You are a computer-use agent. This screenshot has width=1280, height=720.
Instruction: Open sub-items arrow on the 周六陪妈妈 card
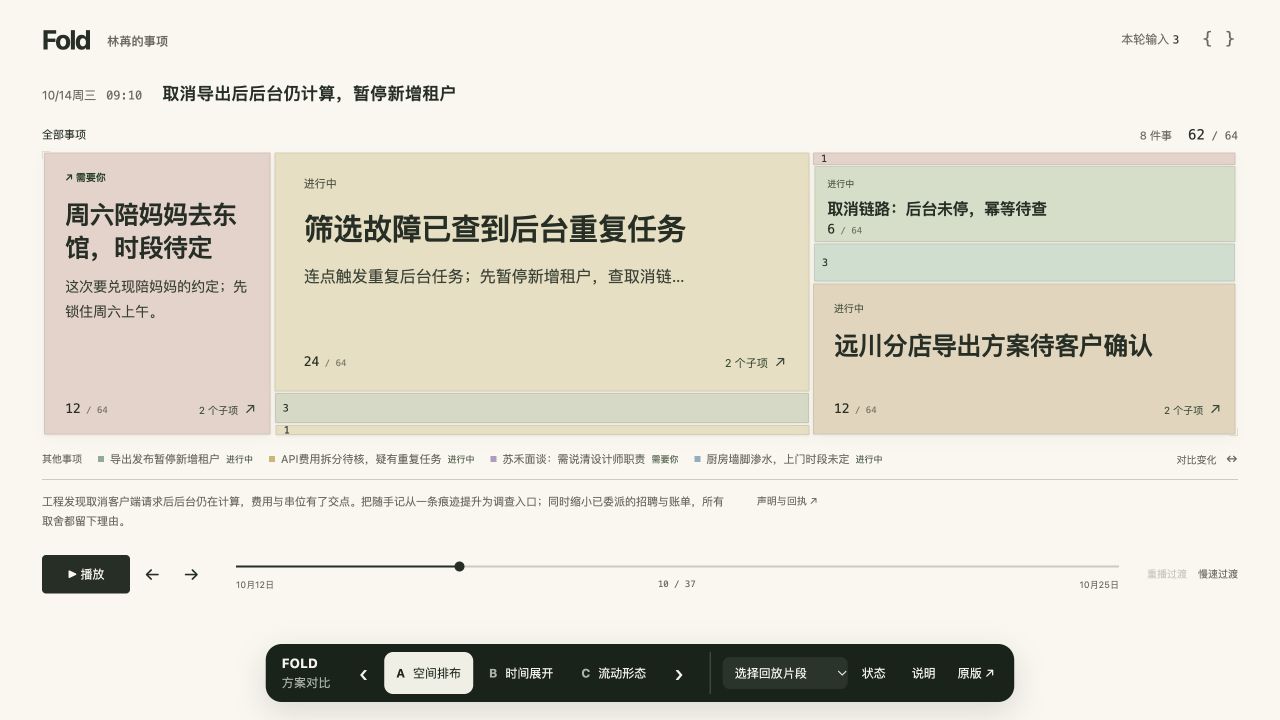pos(250,409)
